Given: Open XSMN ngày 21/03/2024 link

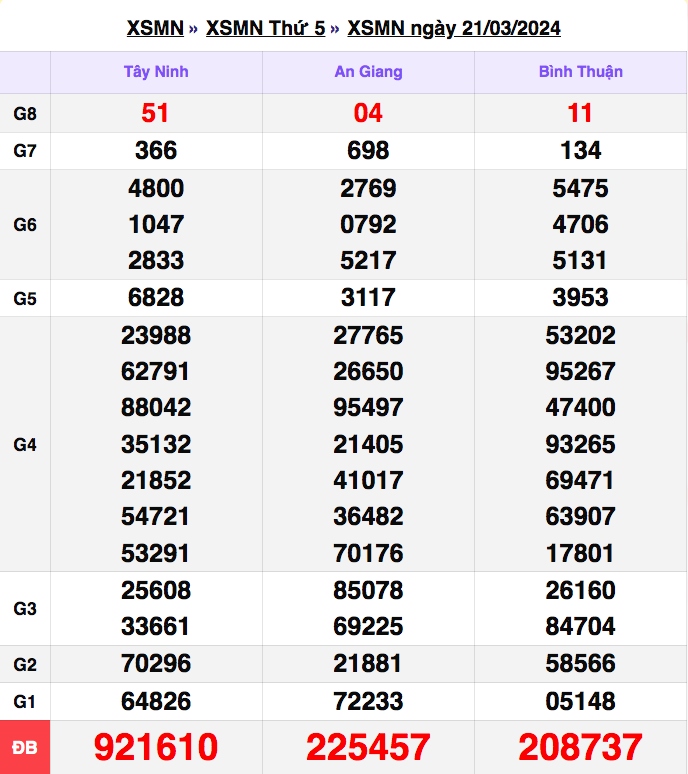Looking at the screenshot, I should 454,28.
